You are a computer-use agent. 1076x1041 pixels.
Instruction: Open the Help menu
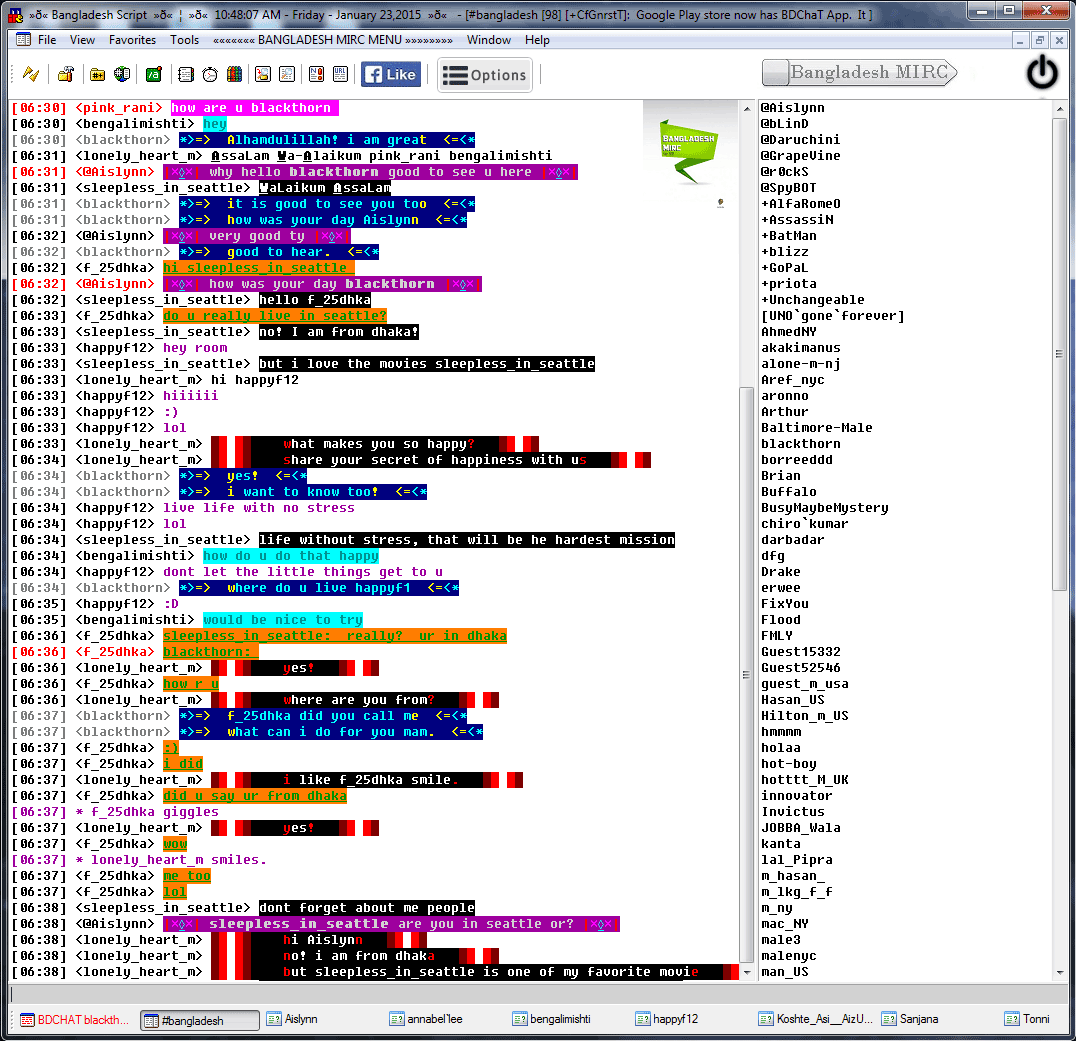537,40
